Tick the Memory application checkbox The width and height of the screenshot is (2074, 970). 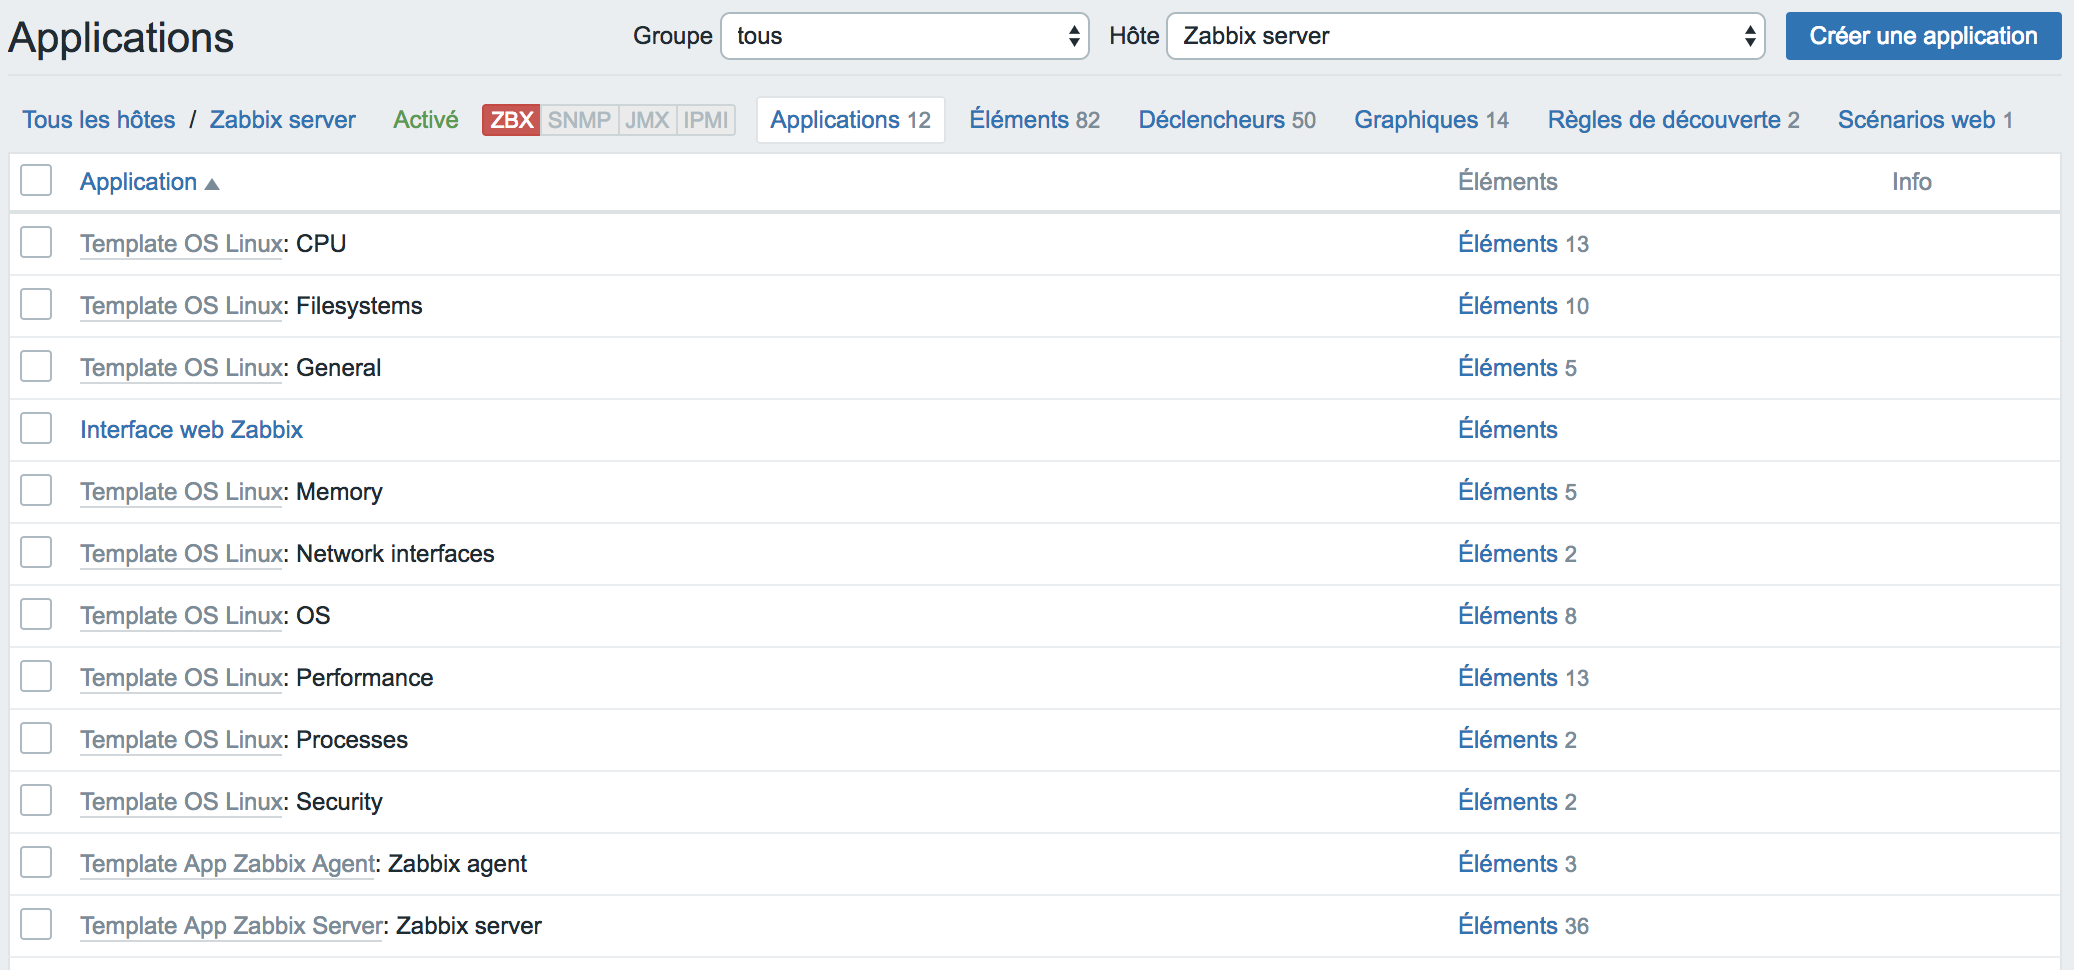tap(36, 491)
